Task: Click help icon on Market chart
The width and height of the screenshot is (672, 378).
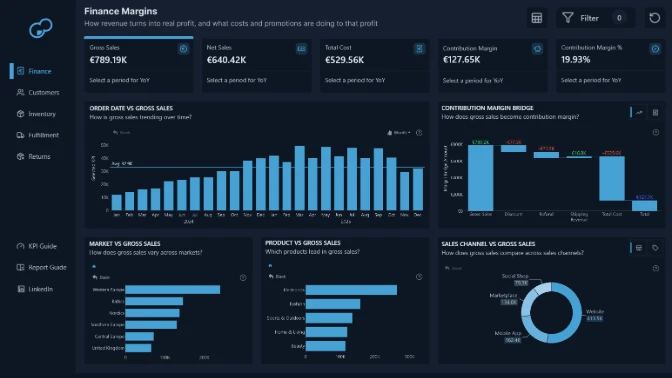Action: tap(243, 278)
